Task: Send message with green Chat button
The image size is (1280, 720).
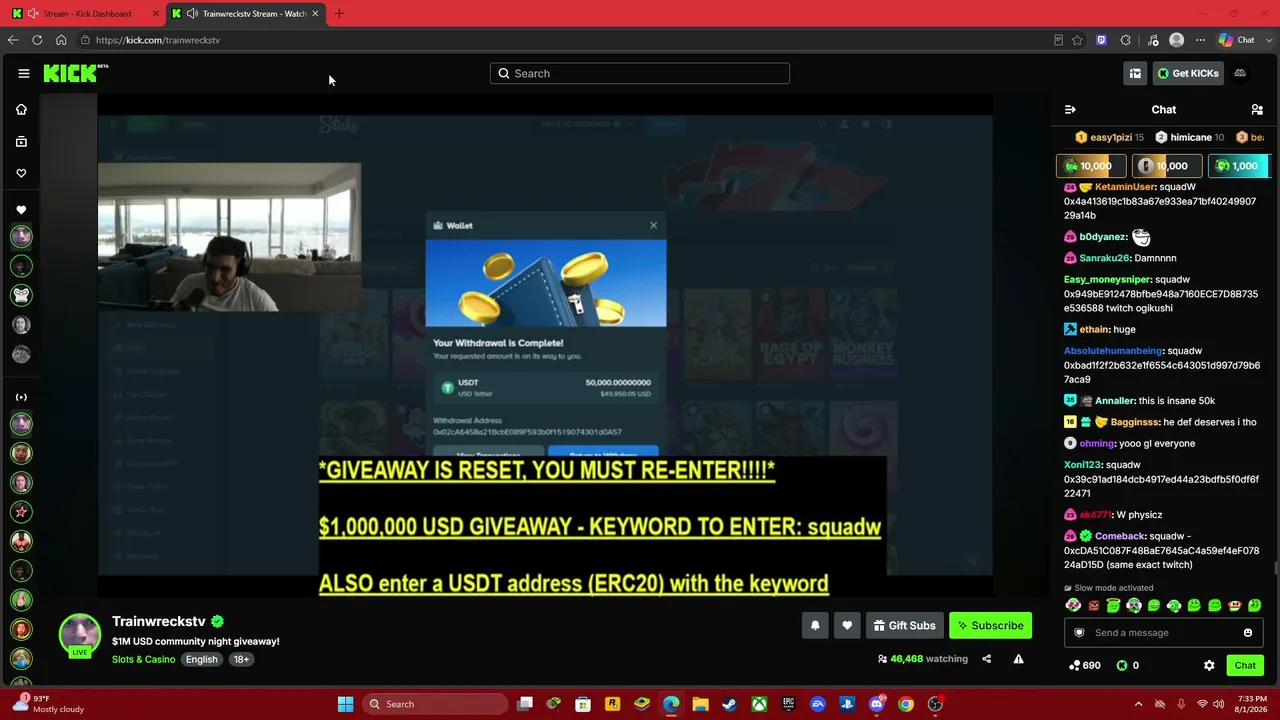Action: tap(1245, 665)
